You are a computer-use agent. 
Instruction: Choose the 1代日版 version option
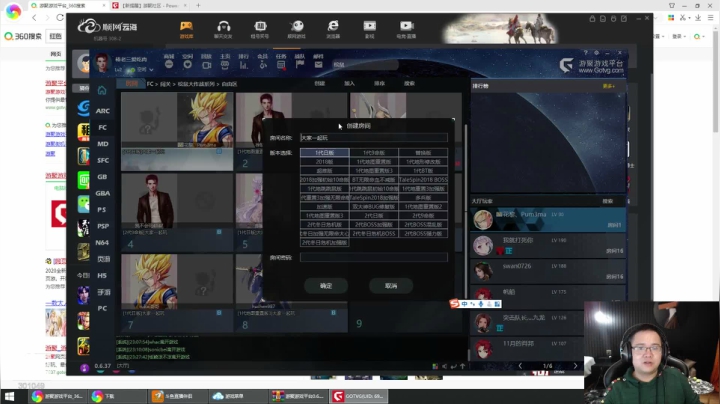324,152
